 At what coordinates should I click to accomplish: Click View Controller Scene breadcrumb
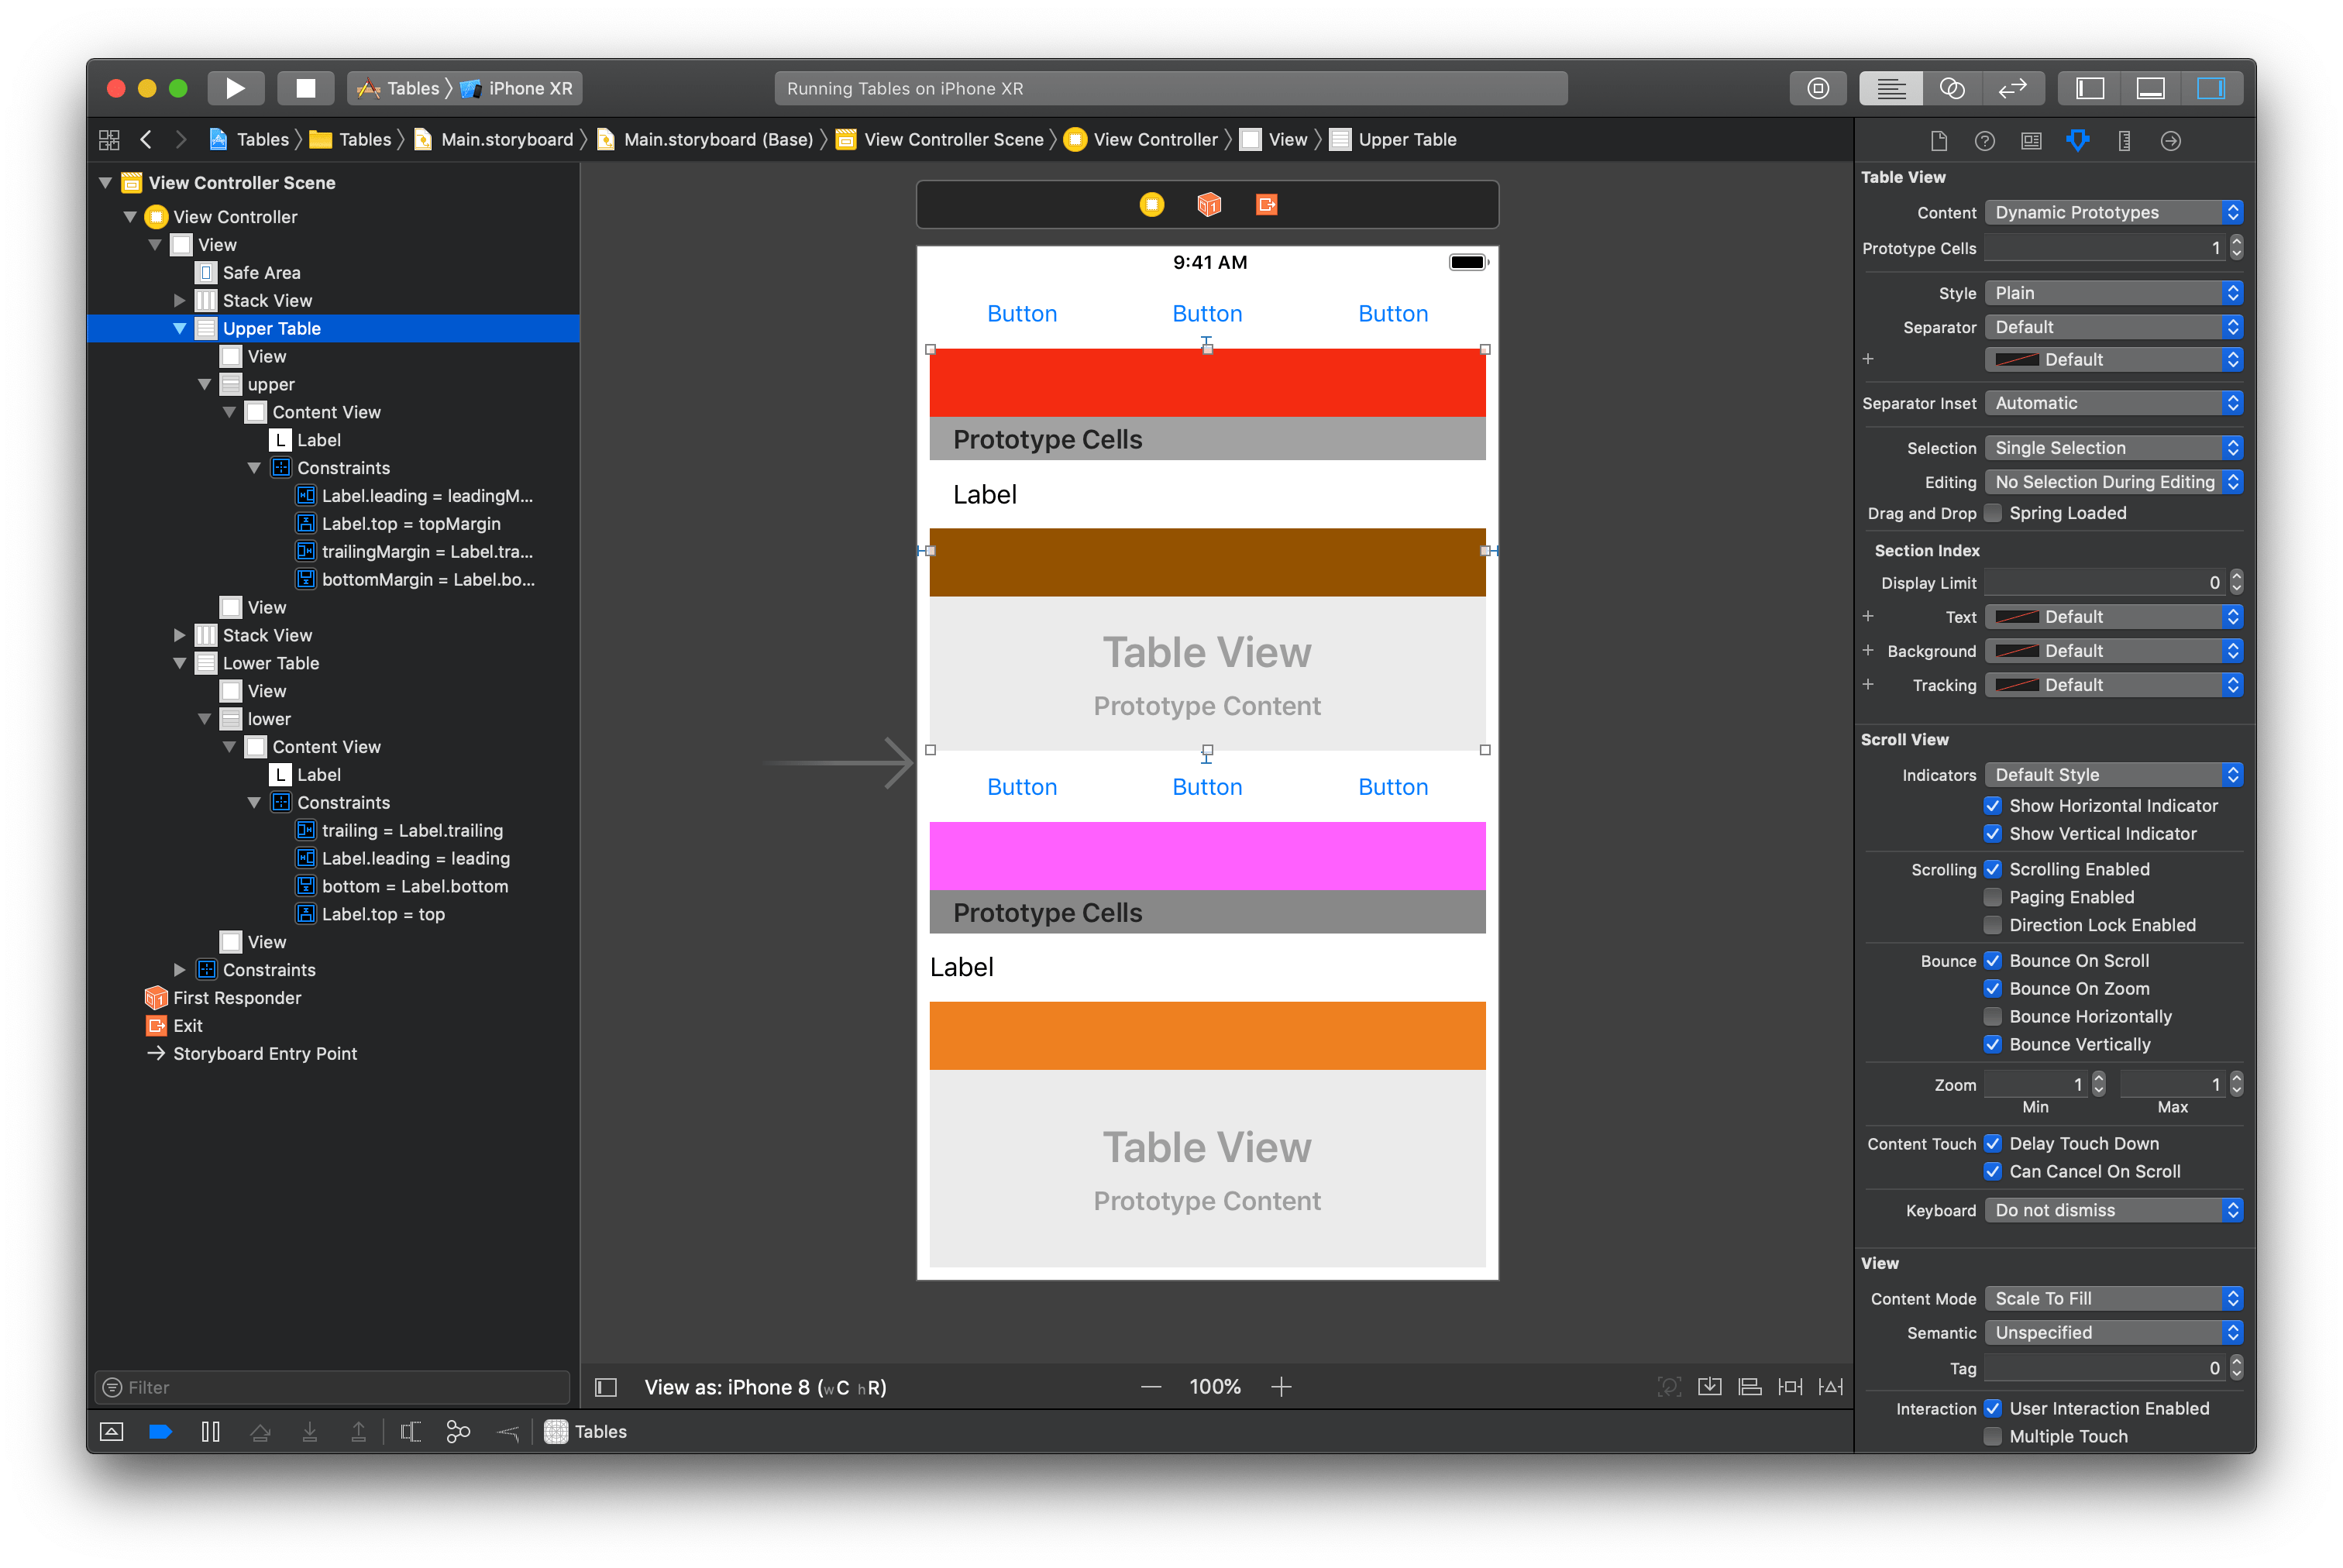point(952,140)
